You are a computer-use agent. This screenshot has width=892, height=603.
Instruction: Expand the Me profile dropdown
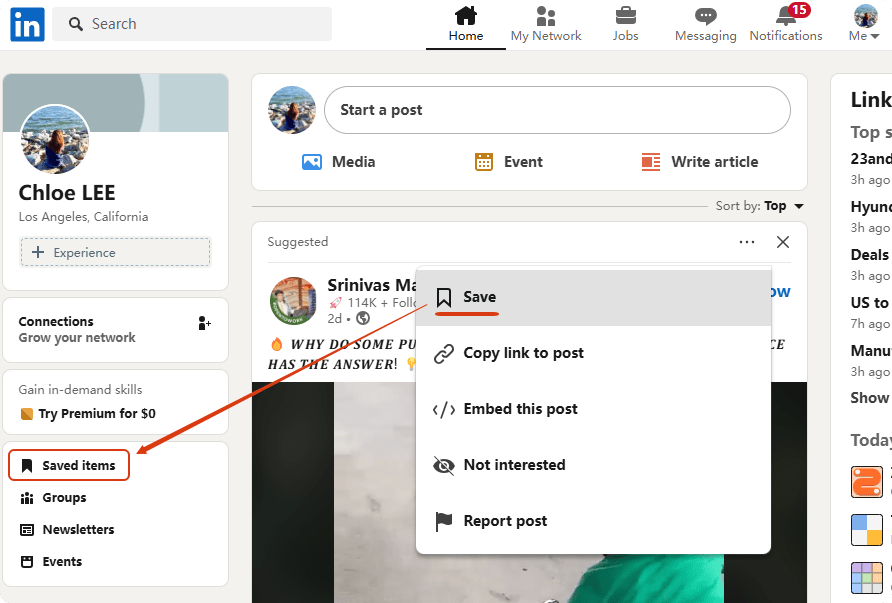click(864, 24)
